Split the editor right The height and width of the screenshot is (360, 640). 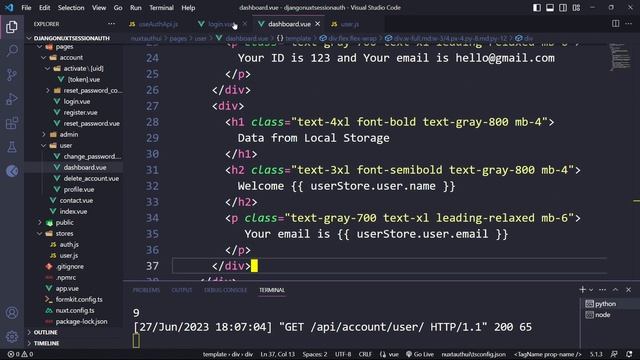click(616, 24)
